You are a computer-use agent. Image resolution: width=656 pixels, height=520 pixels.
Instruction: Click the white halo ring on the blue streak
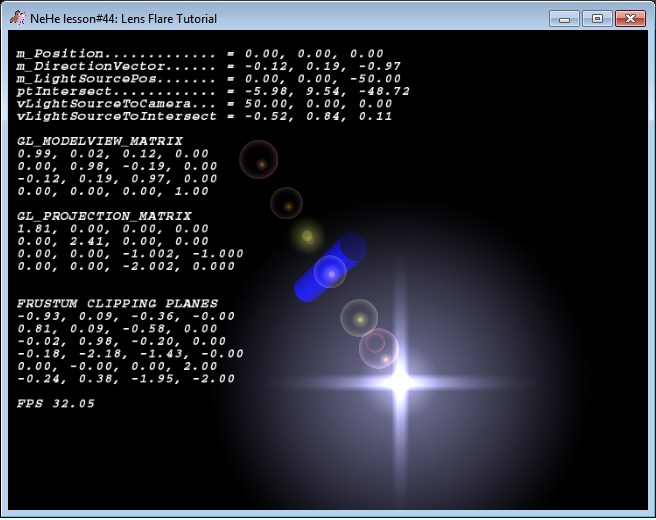click(x=330, y=271)
